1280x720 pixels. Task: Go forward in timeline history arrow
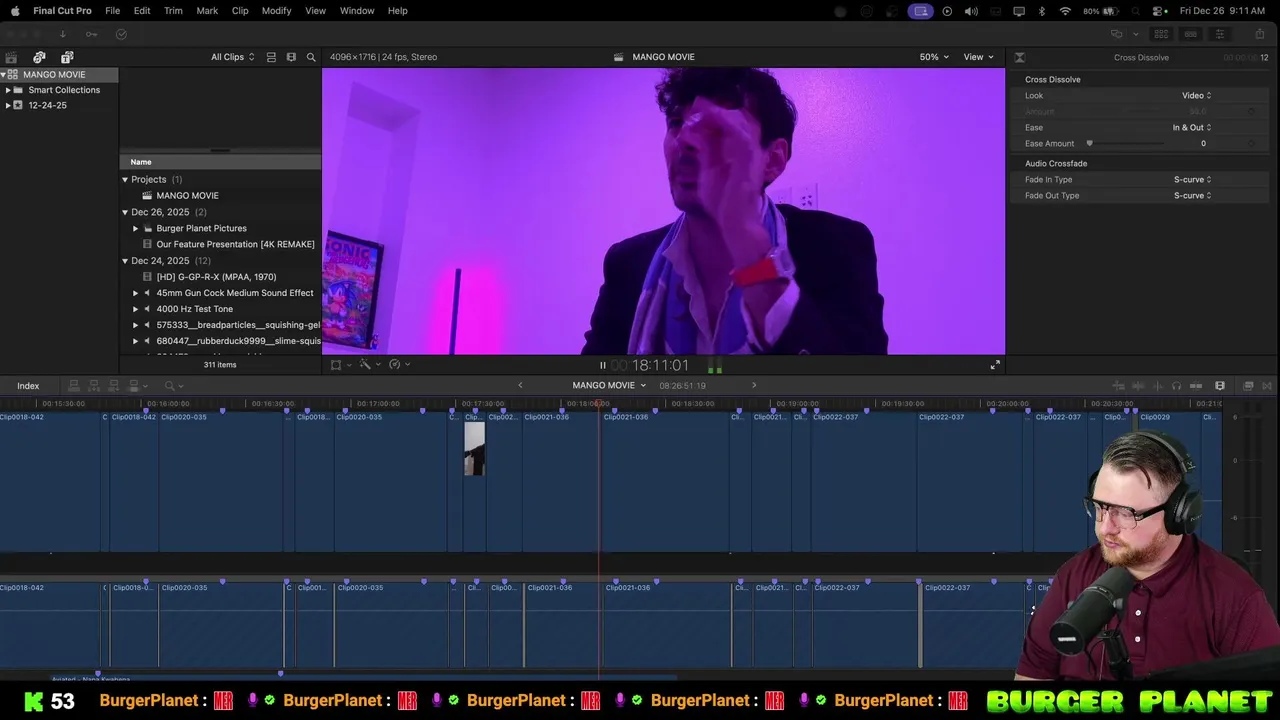coord(754,386)
